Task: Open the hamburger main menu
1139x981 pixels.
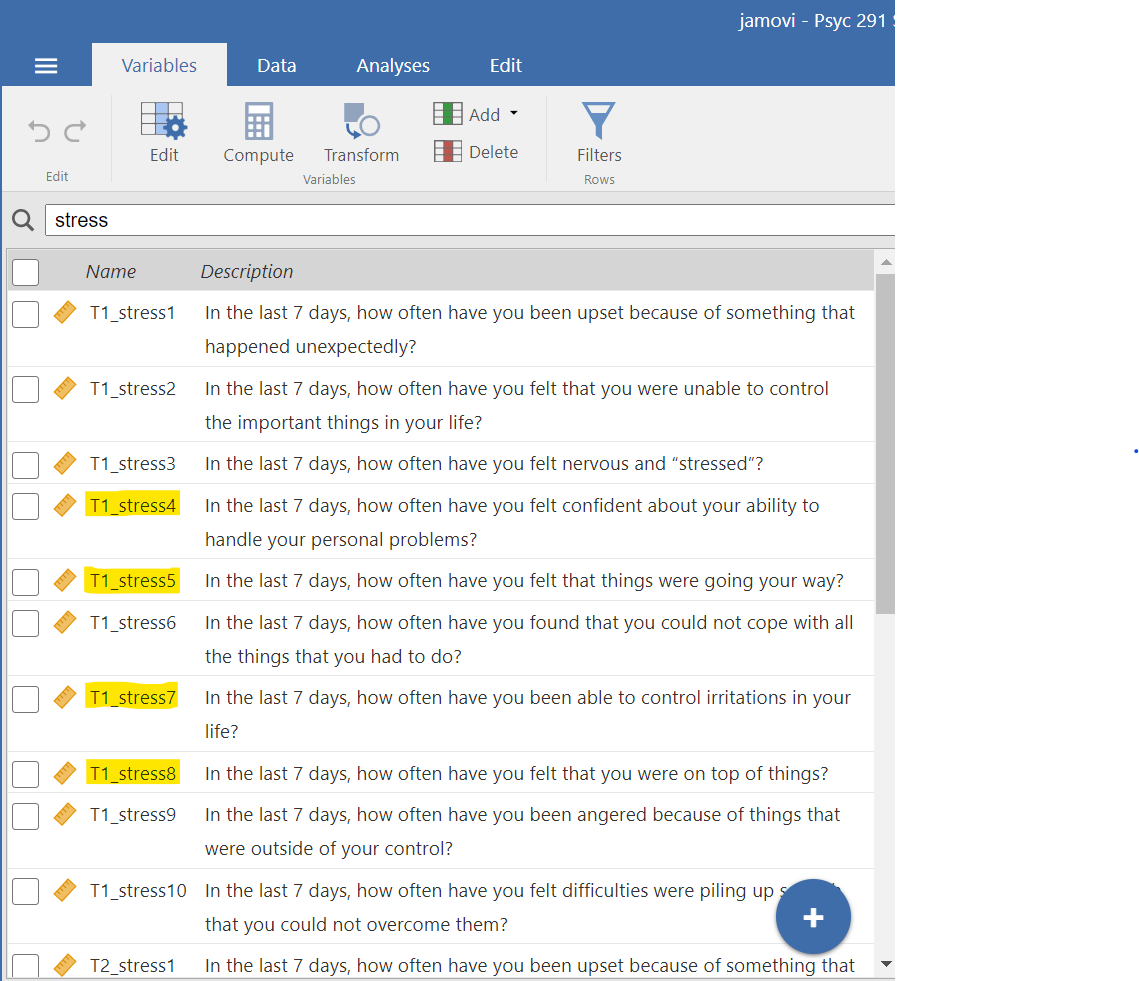Action: [46, 66]
